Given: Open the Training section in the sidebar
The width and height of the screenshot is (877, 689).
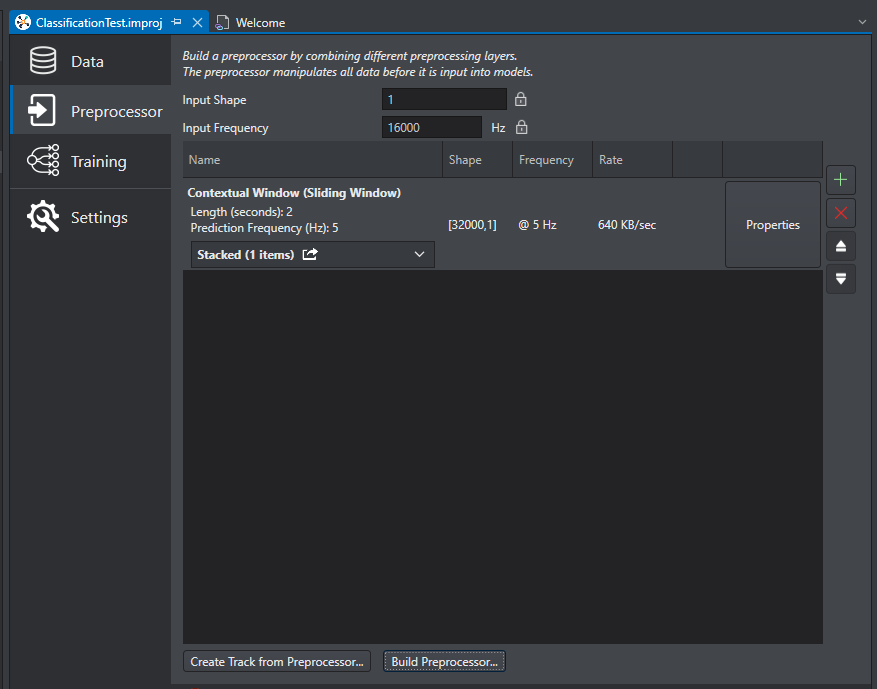Looking at the screenshot, I should tap(90, 162).
